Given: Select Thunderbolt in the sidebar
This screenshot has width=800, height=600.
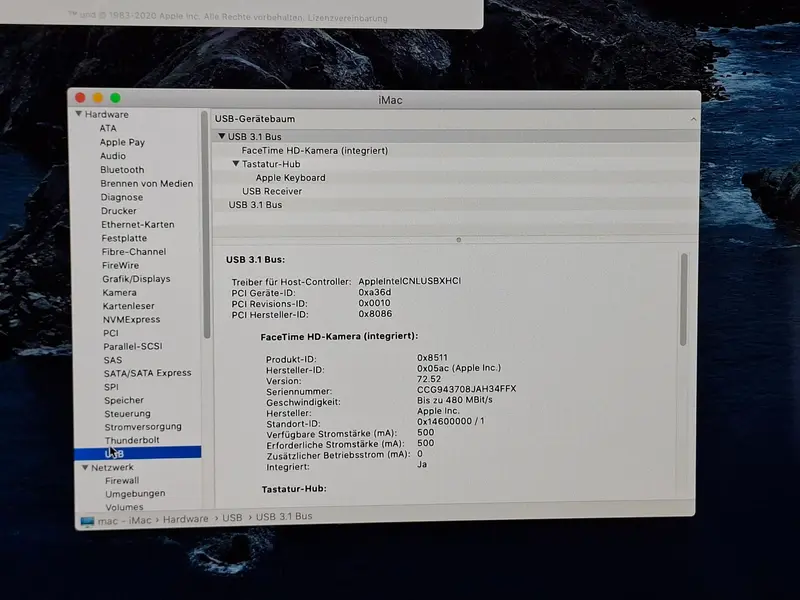Looking at the screenshot, I should (132, 440).
